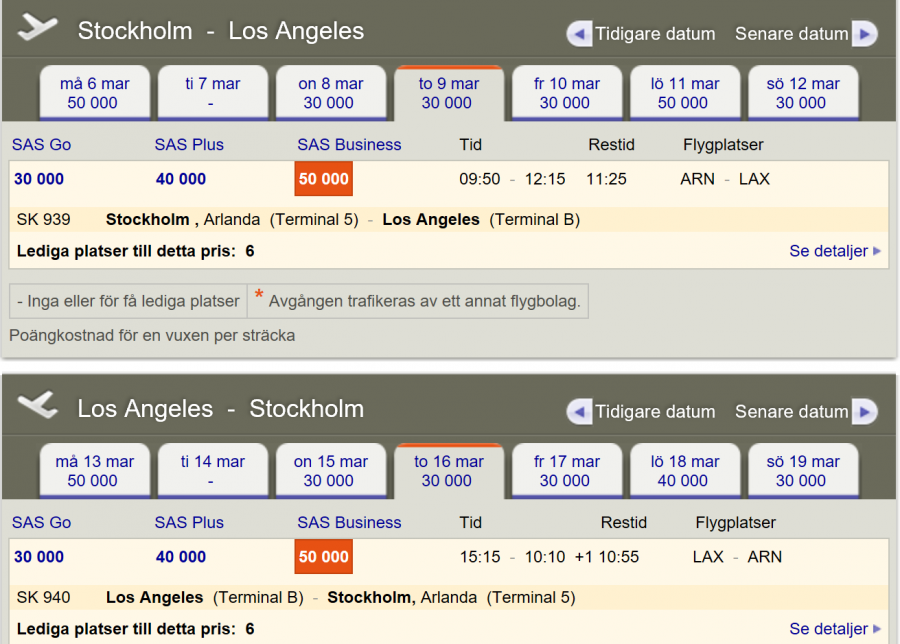The width and height of the screenshot is (900, 644).
Task: Switch to the sö 12 mar tab
Action: pos(801,93)
